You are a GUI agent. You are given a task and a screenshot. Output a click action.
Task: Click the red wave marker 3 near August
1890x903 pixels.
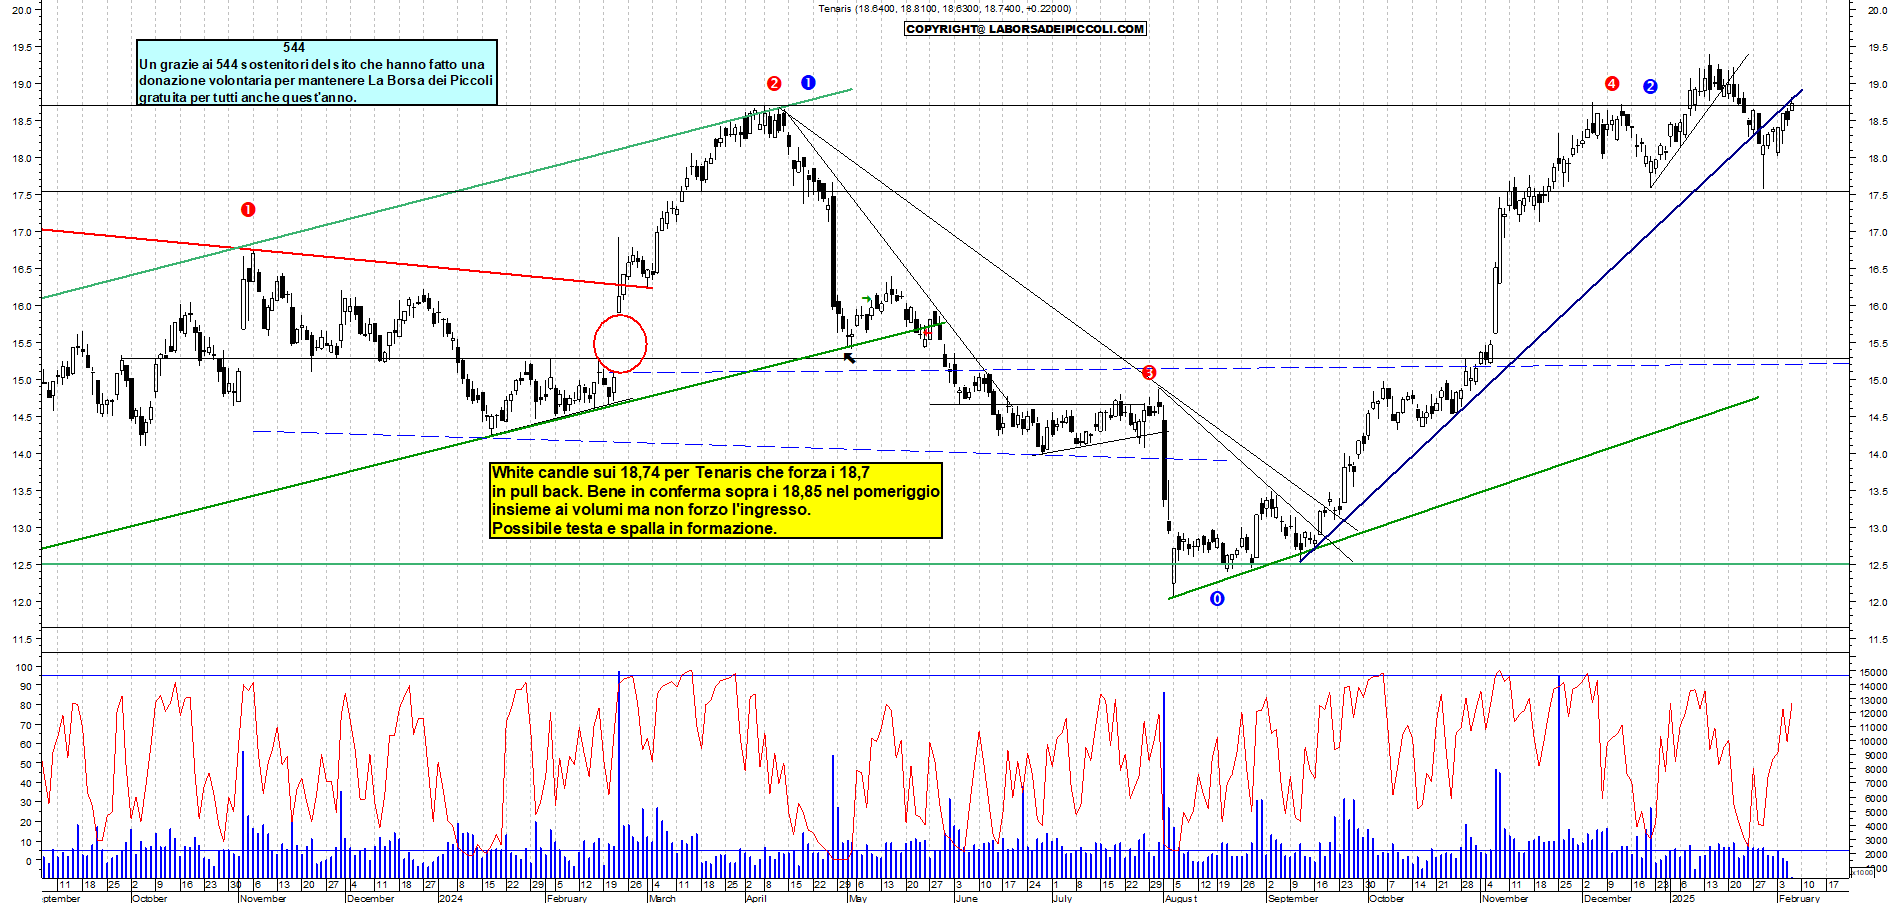(1149, 373)
